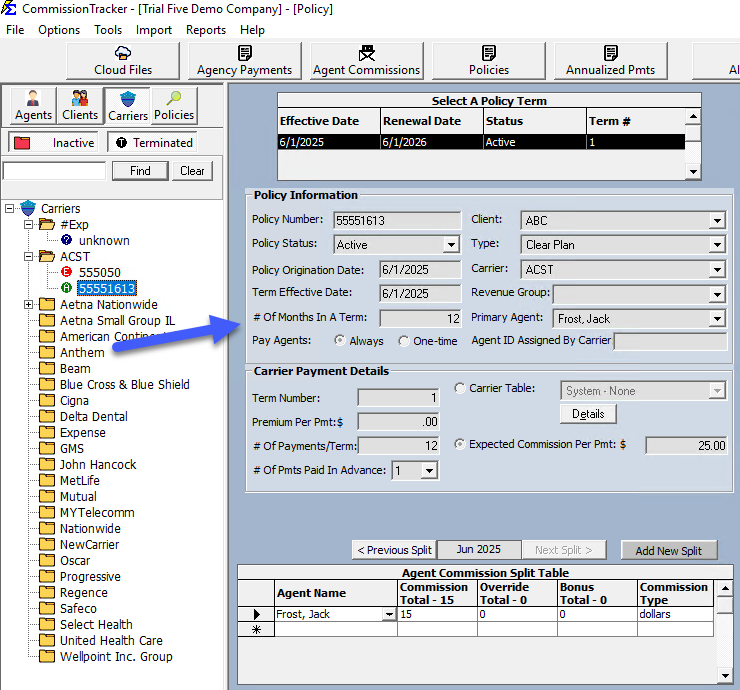740x690 pixels.
Task: Open Annualized Pmts toolbar button
Action: click(x=610, y=61)
